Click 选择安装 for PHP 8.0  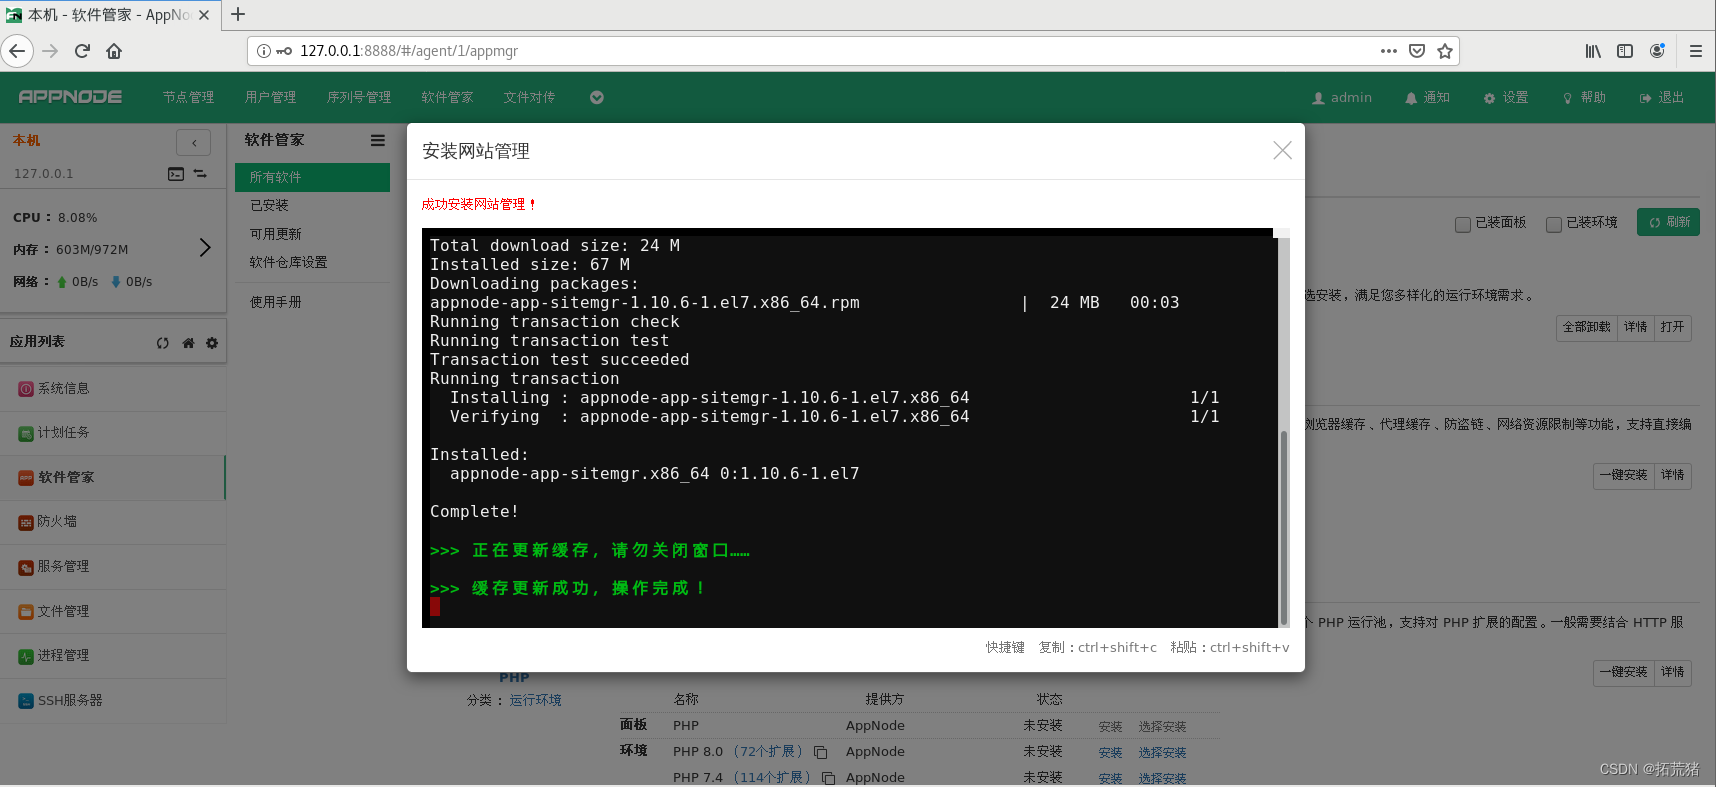point(1162,753)
